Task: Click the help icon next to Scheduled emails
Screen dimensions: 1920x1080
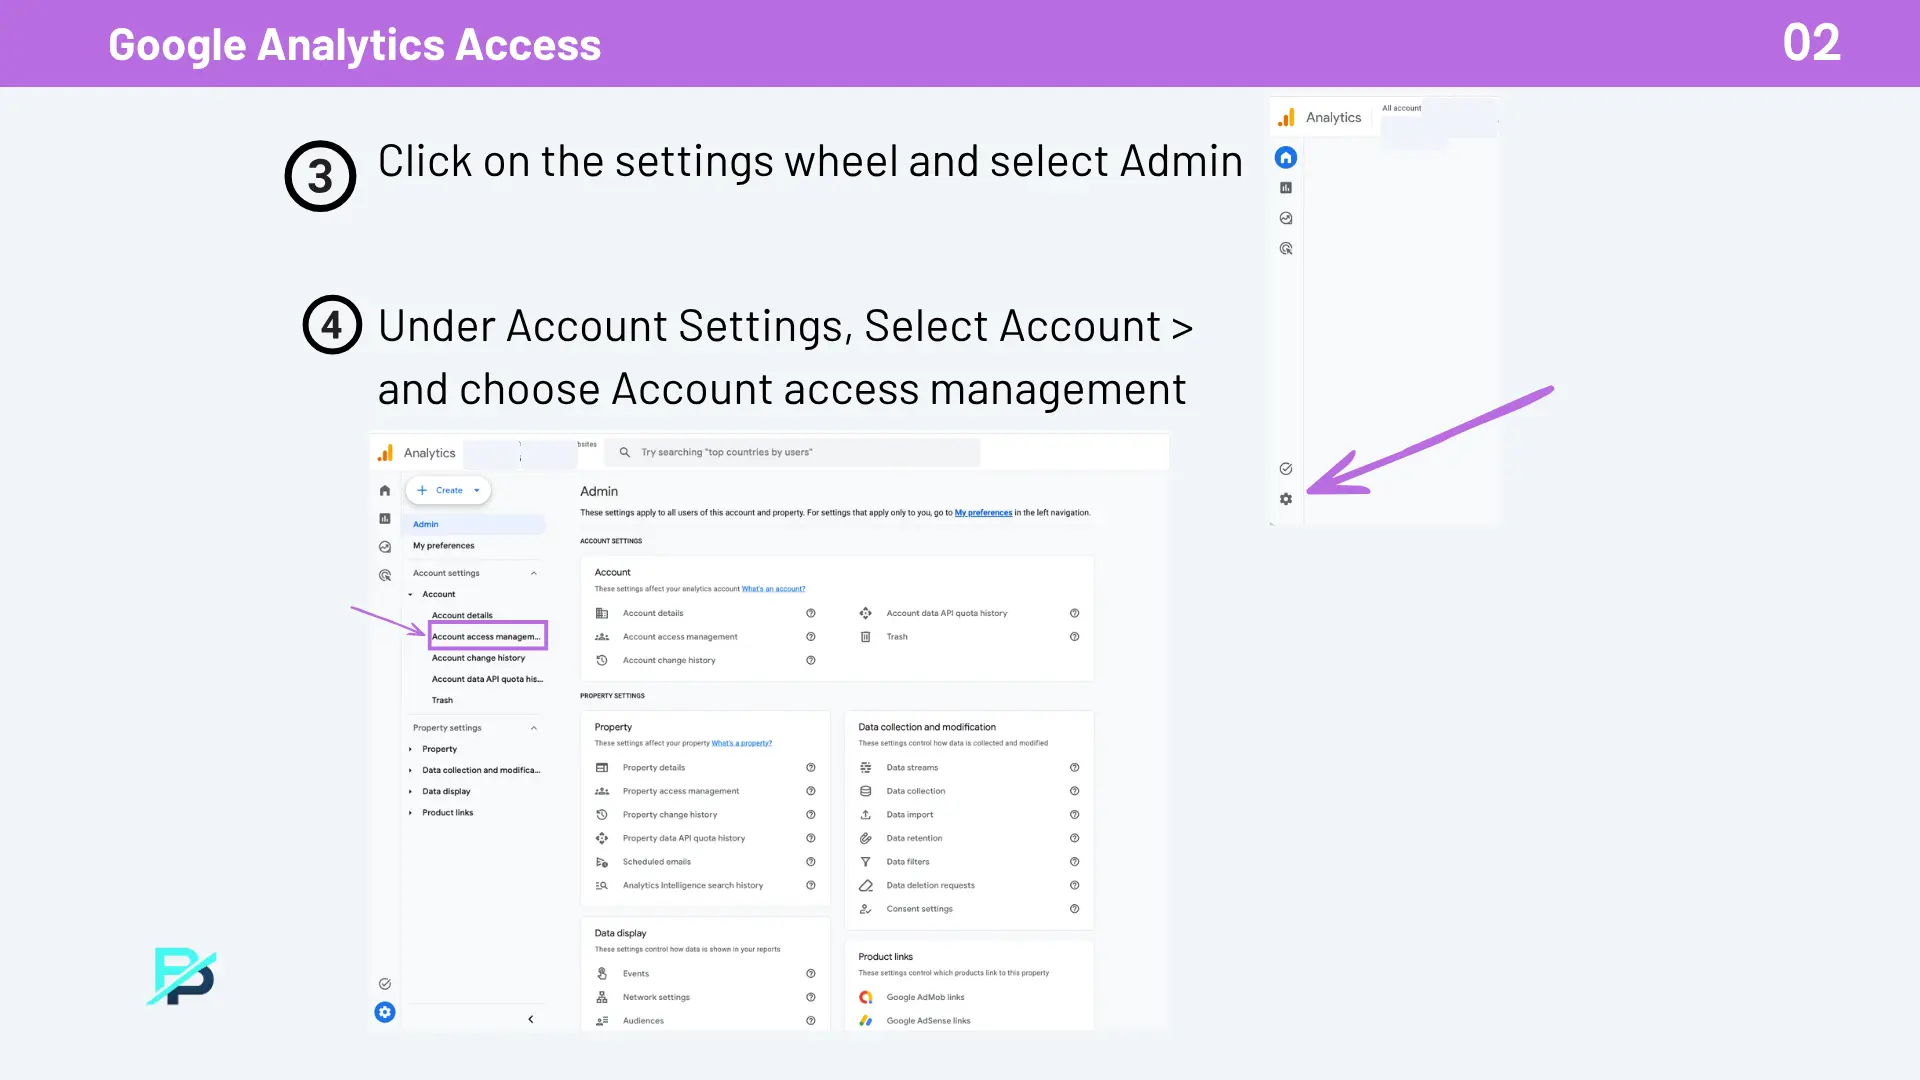Action: click(811, 862)
